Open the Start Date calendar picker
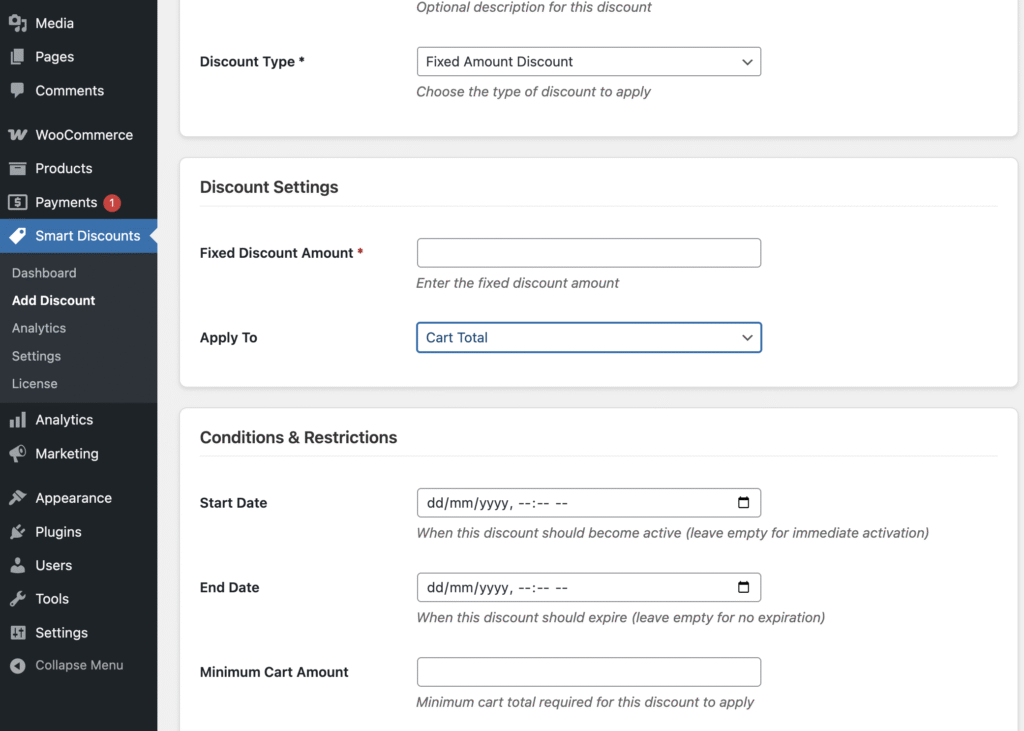1024x731 pixels. pyautogui.click(x=743, y=503)
